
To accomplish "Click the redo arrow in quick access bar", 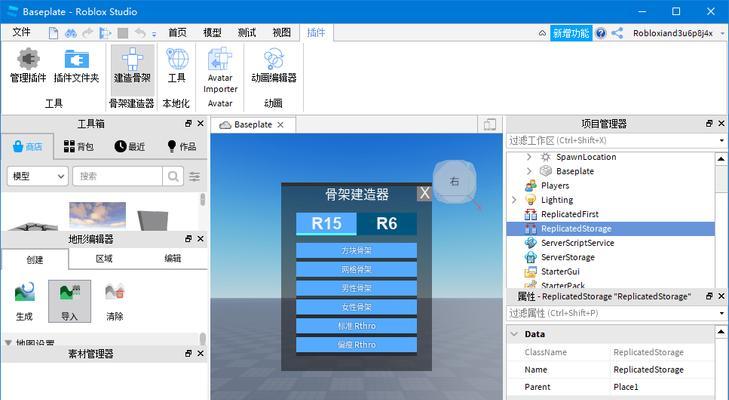I will (x=87, y=33).
